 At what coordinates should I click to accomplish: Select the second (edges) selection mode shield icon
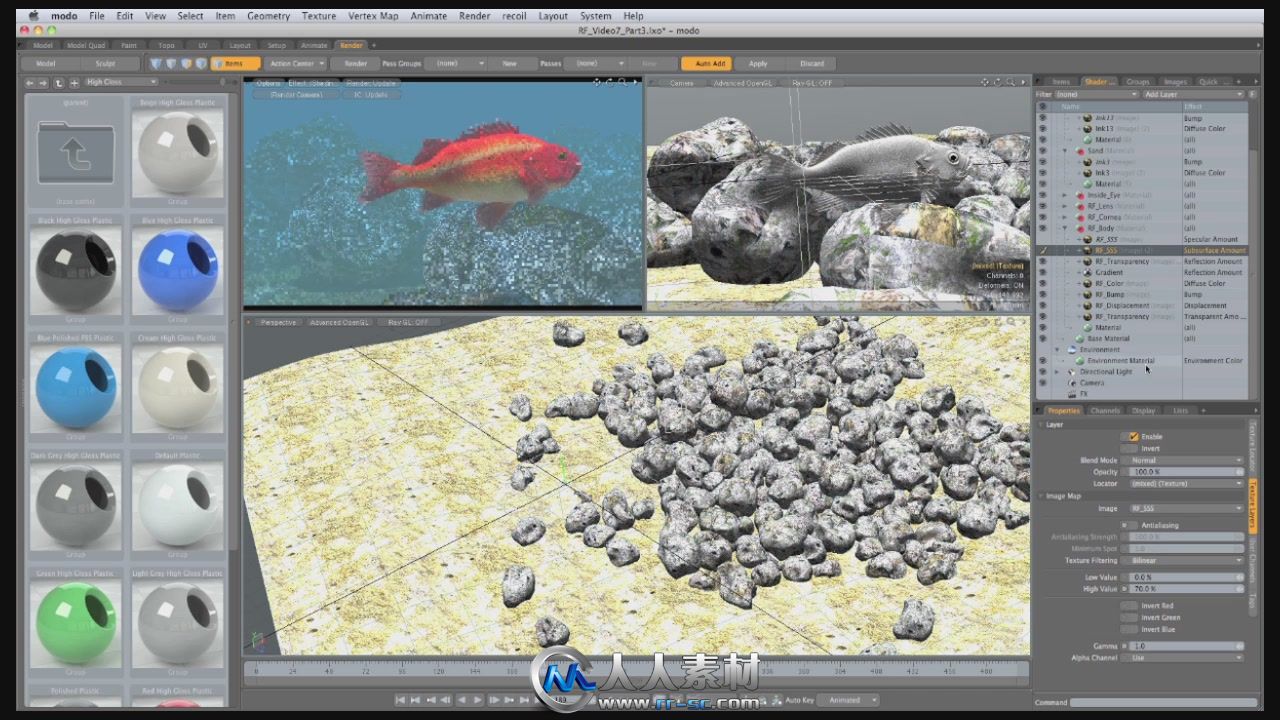point(171,63)
